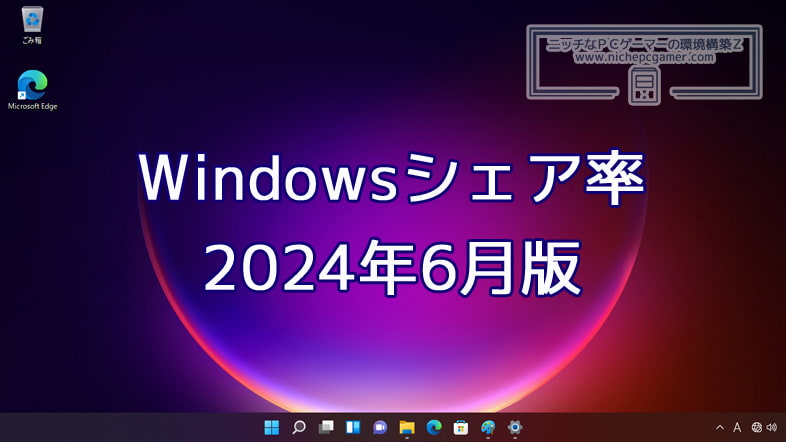Show hidden system tray icons

720,427
